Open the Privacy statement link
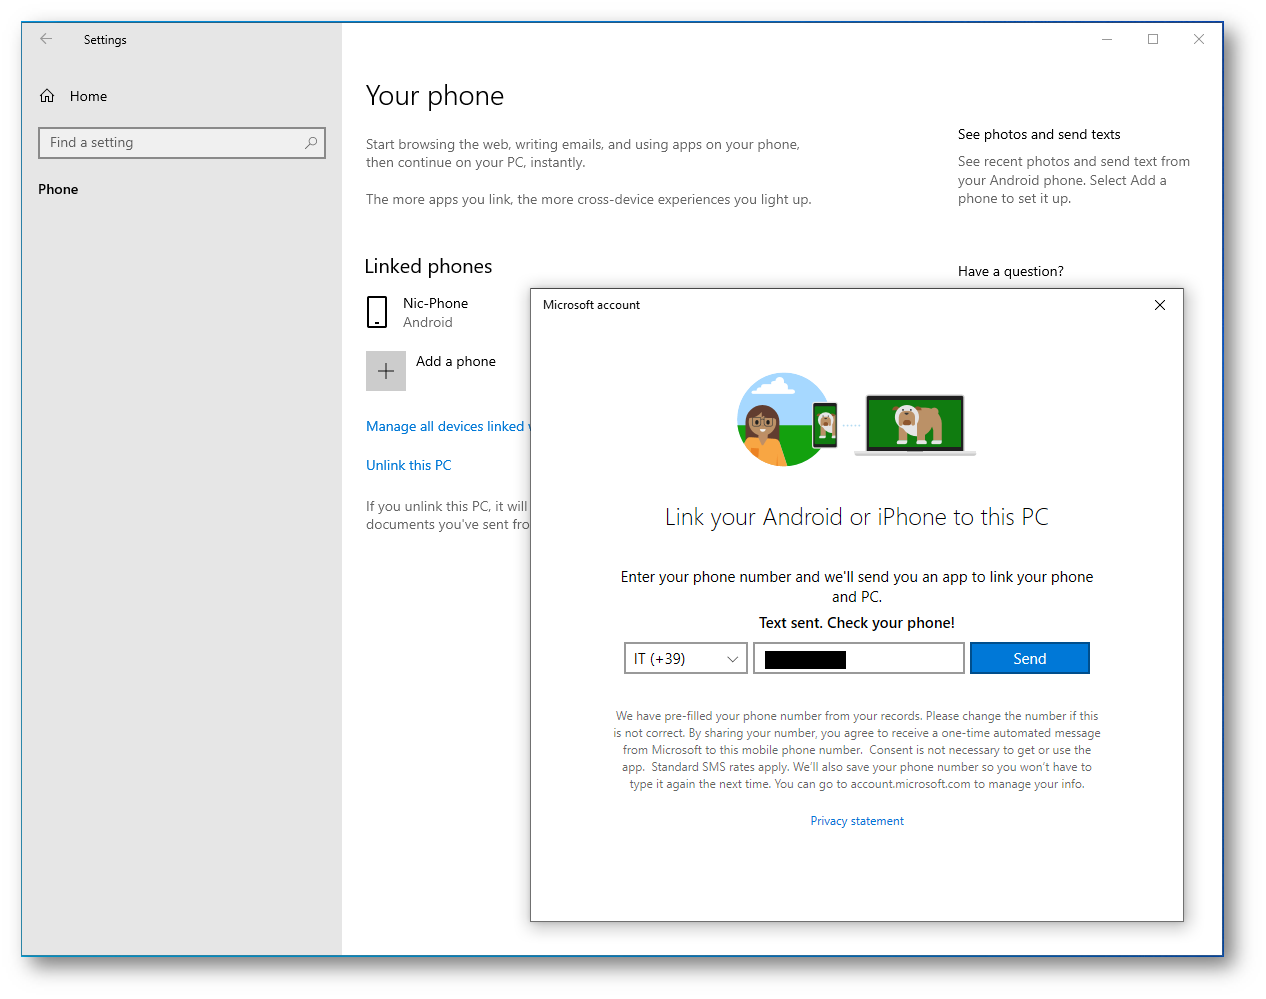Viewport: 1266px width, 999px height. 857,821
